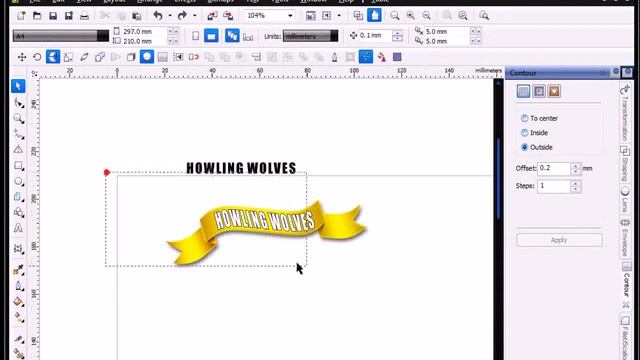Screen dimensions: 640x360
Task: Adjust the nudge distance 0.1 mm spinner
Action: tap(397, 36)
